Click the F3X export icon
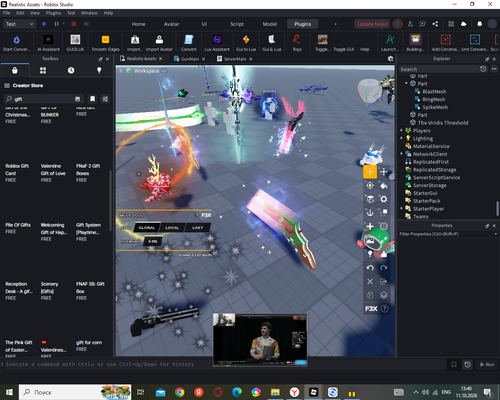This screenshot has height=400, width=500. pyautogui.click(x=384, y=281)
